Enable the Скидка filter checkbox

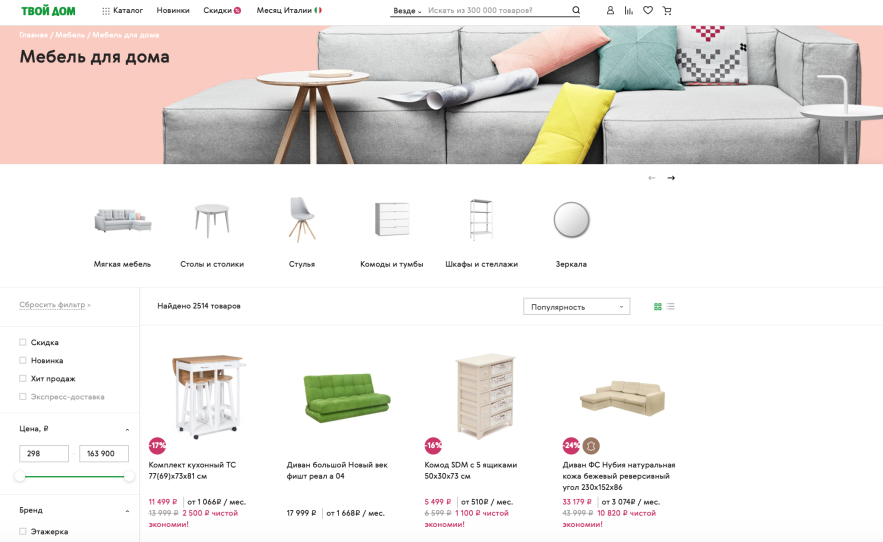click(x=23, y=342)
